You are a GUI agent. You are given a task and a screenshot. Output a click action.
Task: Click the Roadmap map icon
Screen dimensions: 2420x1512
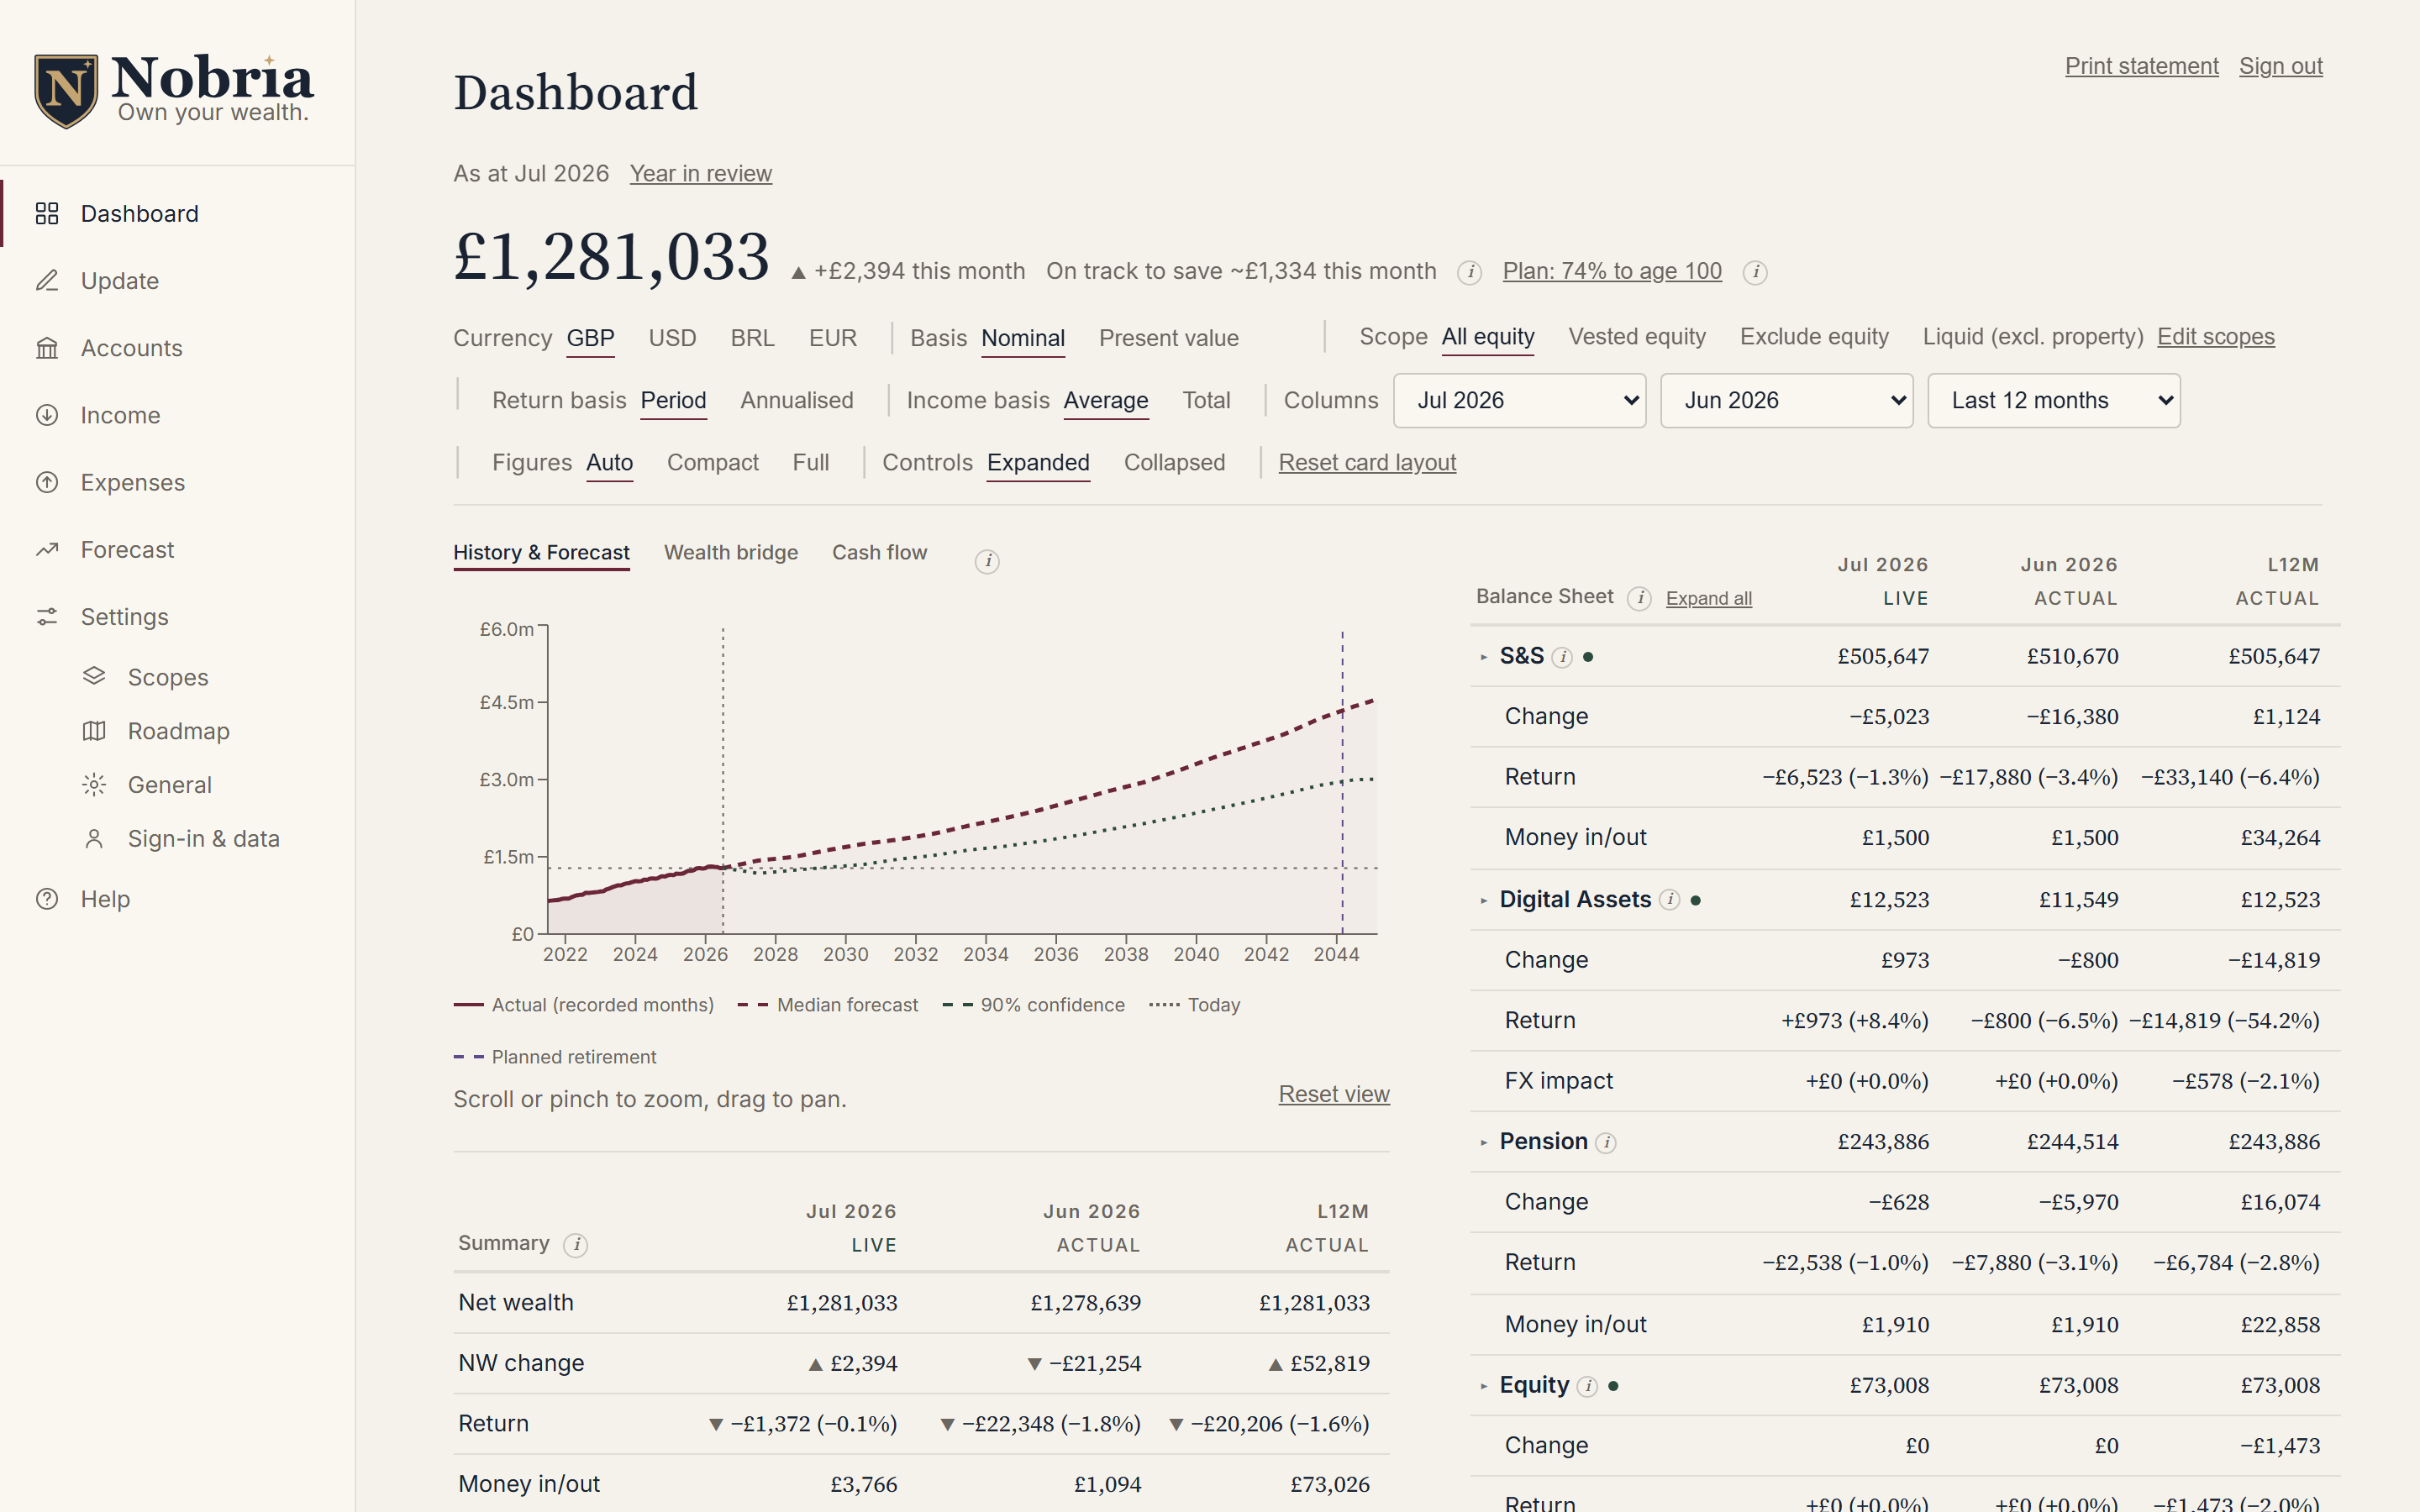(94, 731)
